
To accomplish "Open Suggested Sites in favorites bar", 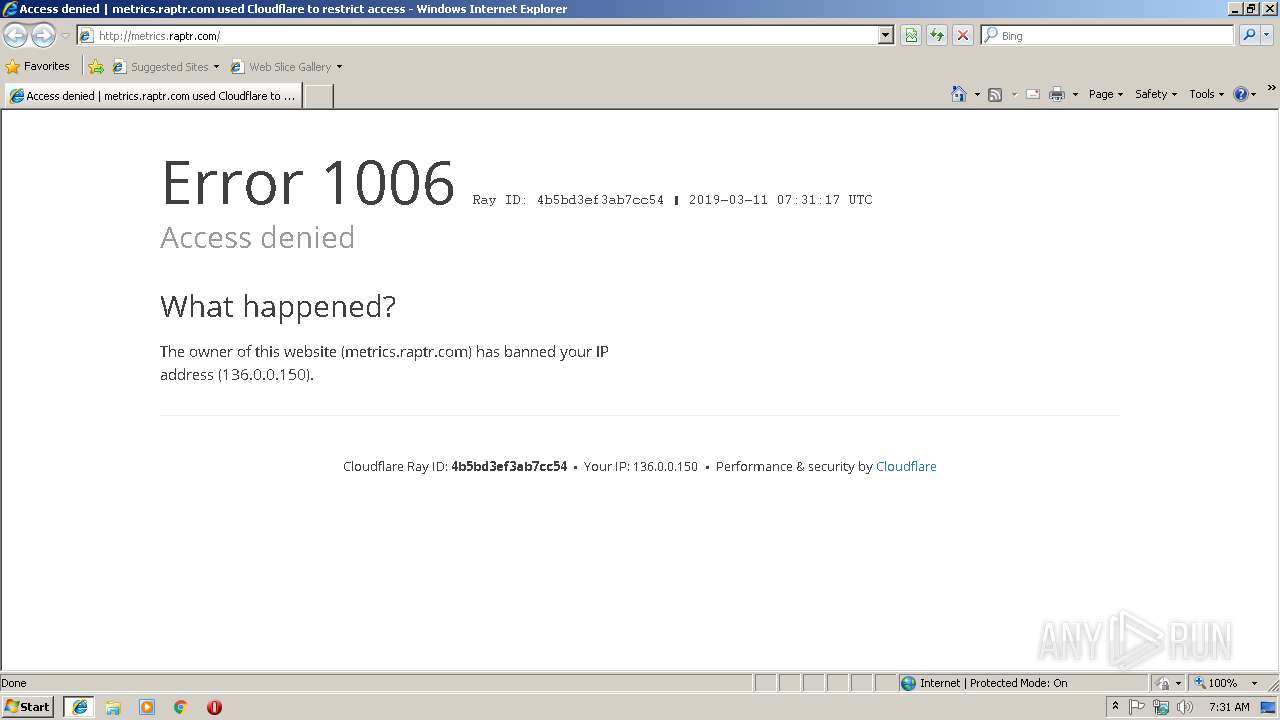I will [x=165, y=67].
